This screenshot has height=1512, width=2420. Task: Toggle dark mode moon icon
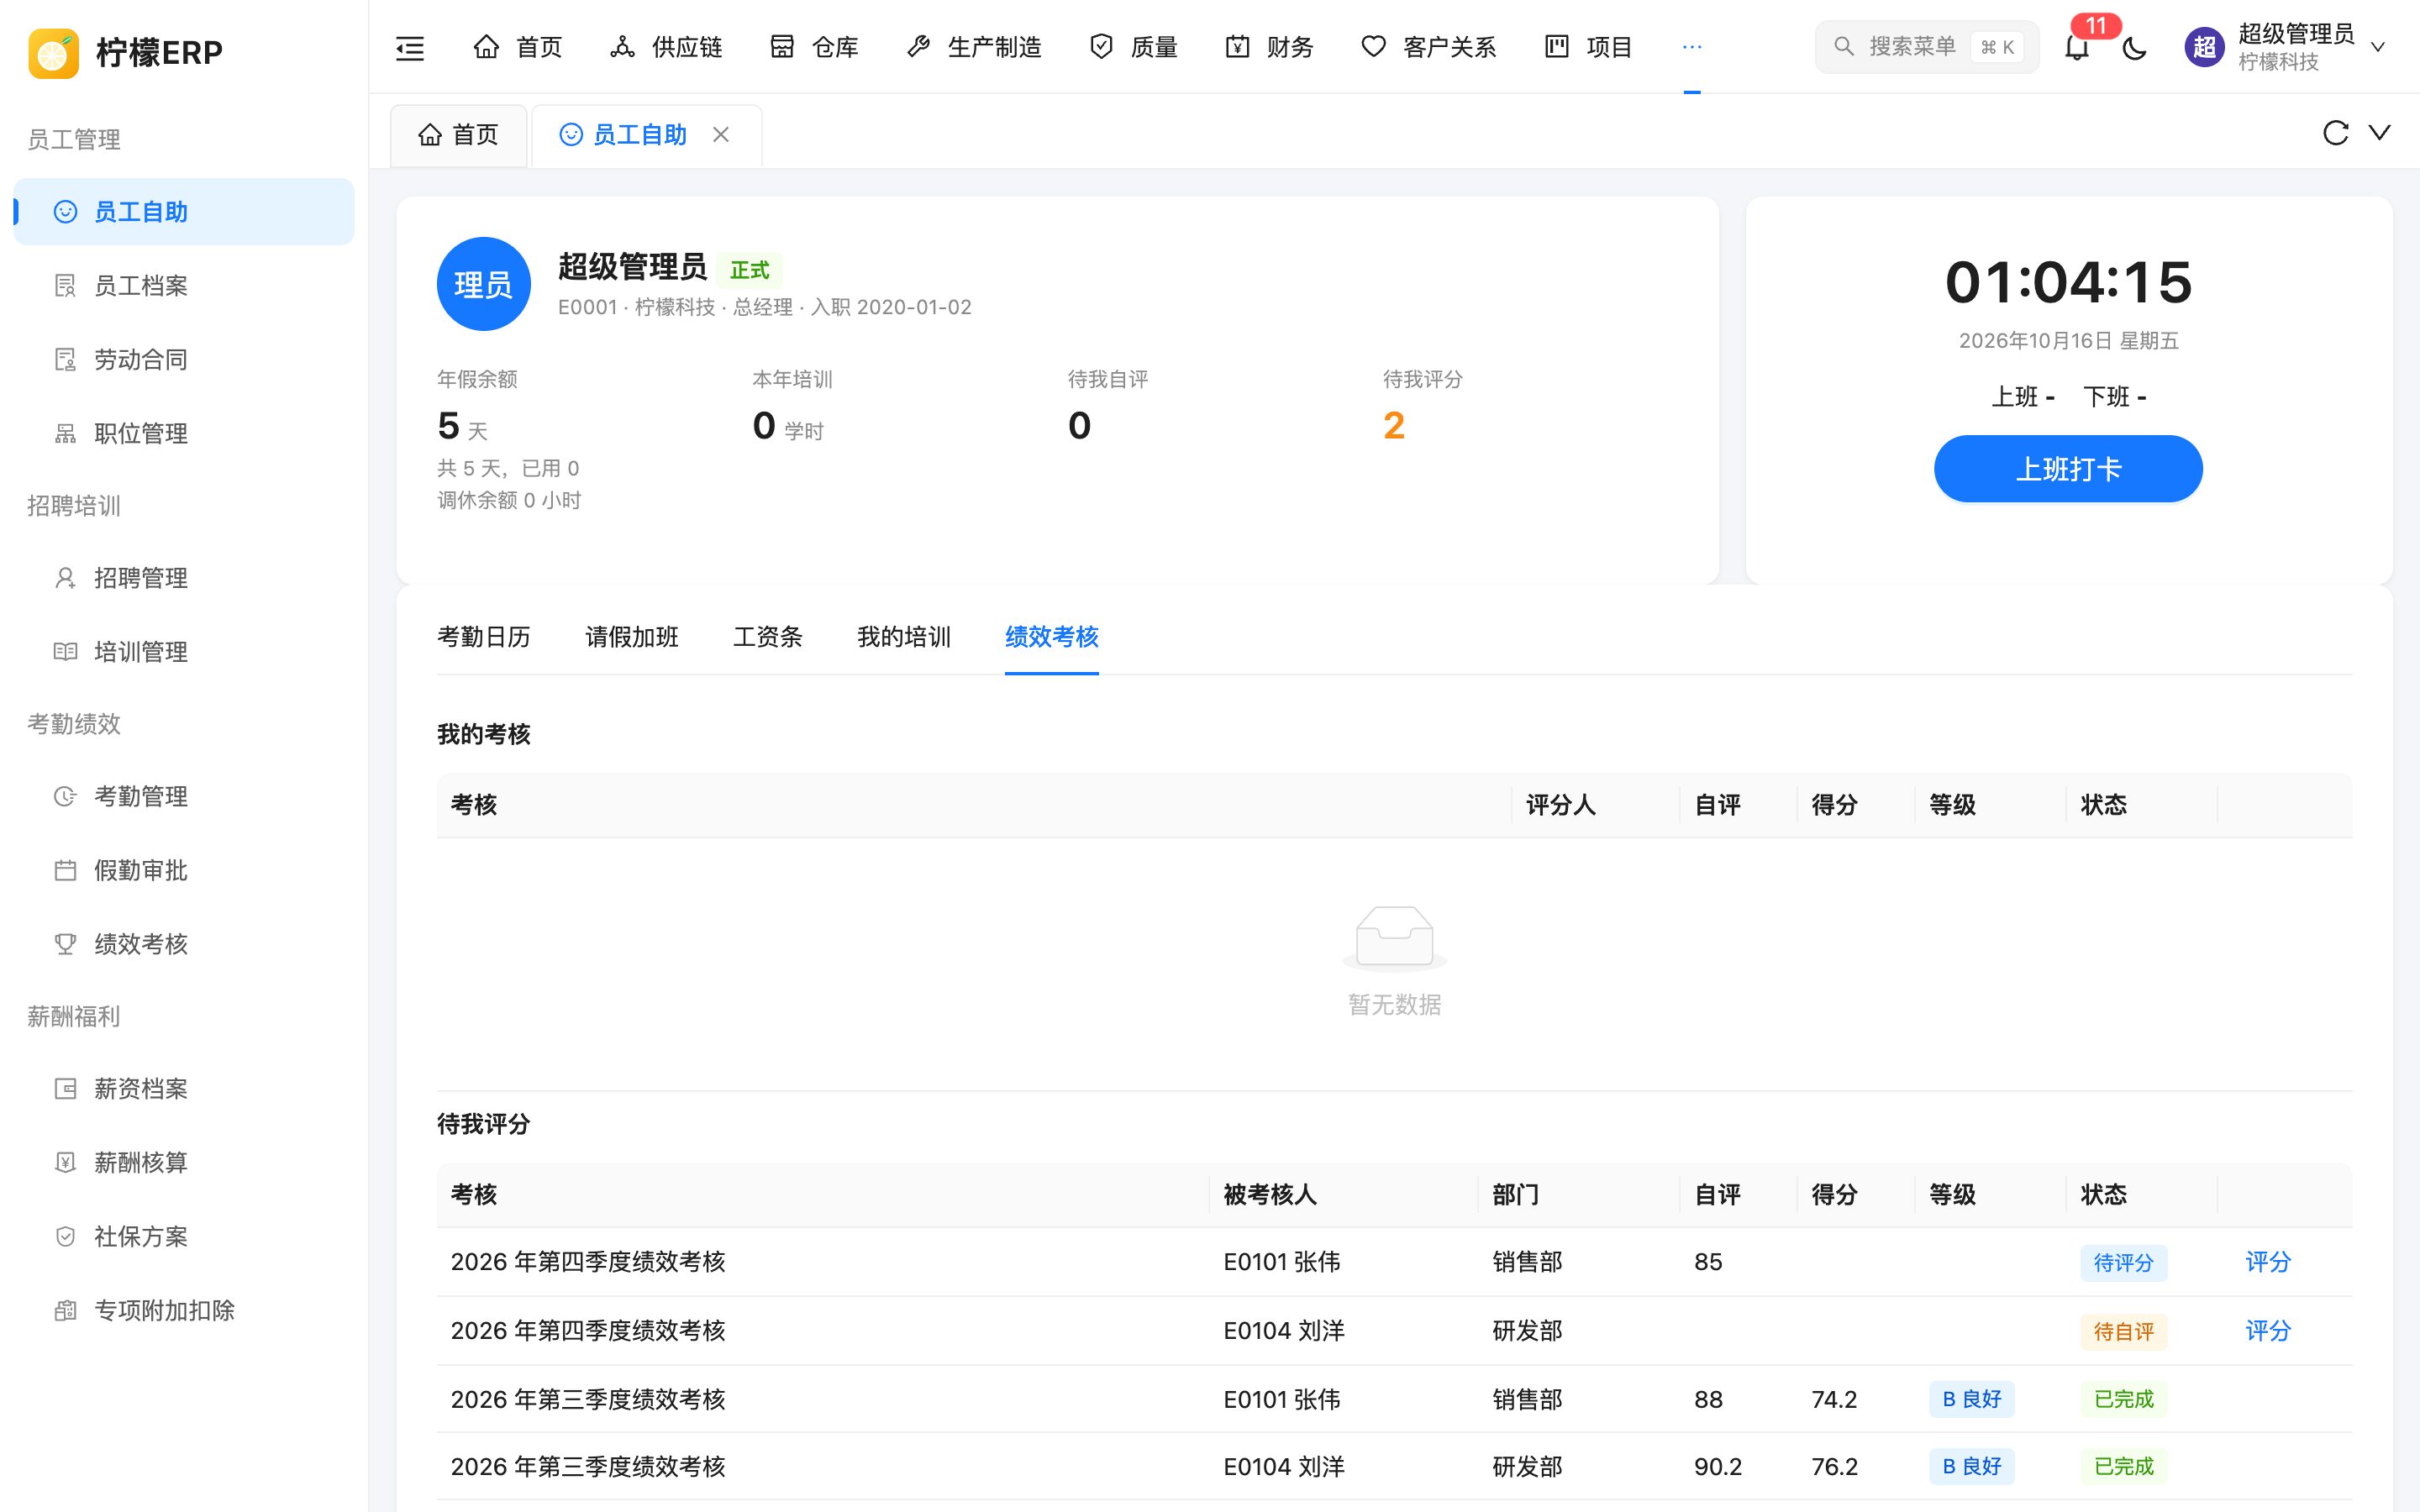[2134, 47]
